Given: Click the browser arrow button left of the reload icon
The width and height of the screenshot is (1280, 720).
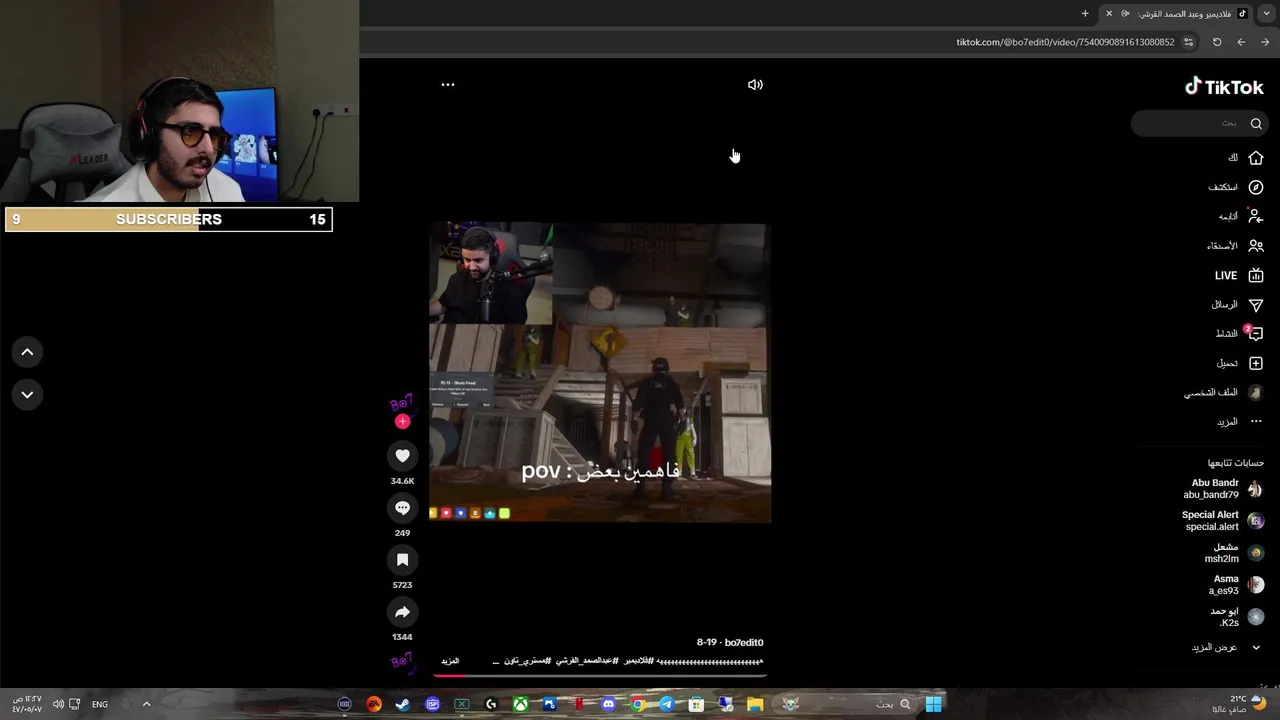Looking at the screenshot, I should click(1241, 42).
